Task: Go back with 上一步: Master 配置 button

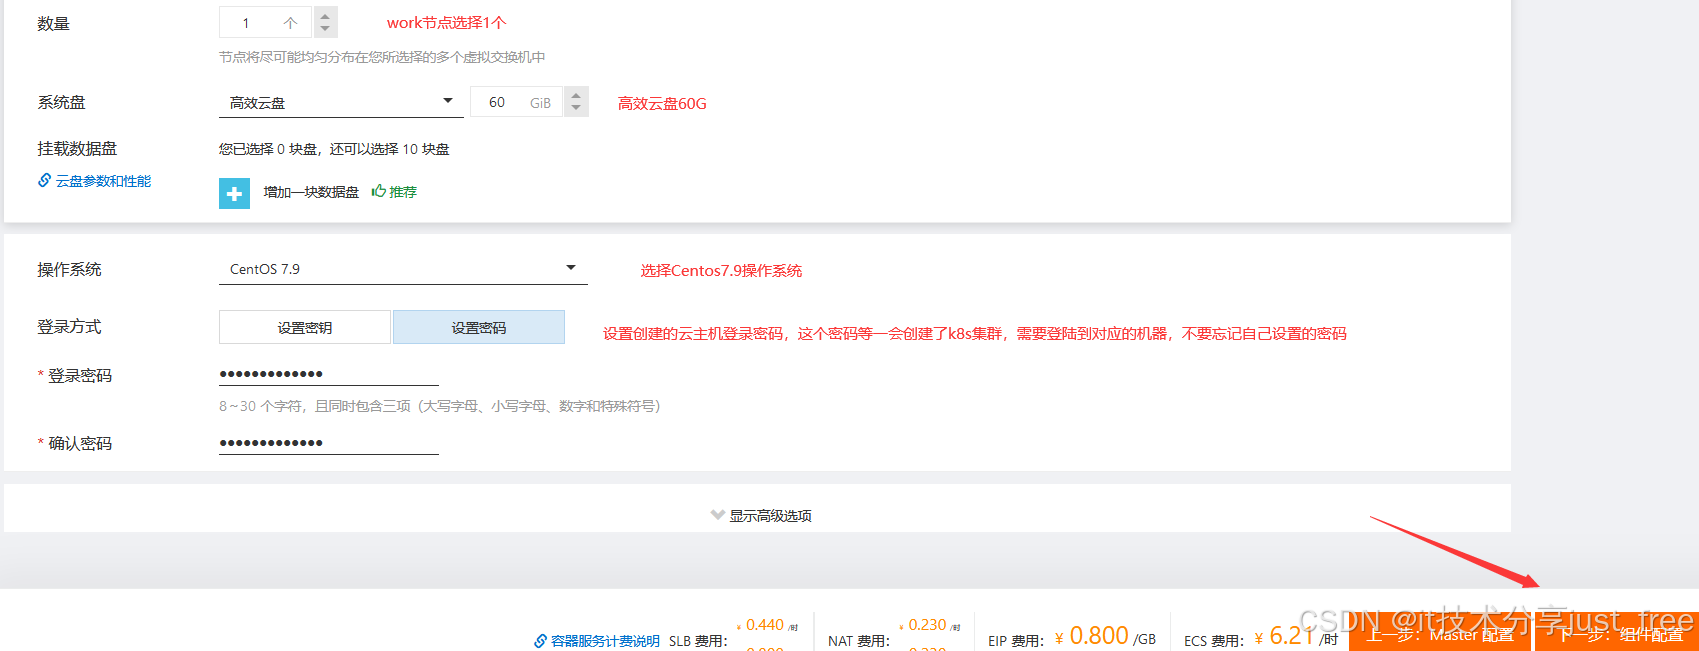Action: point(1440,634)
